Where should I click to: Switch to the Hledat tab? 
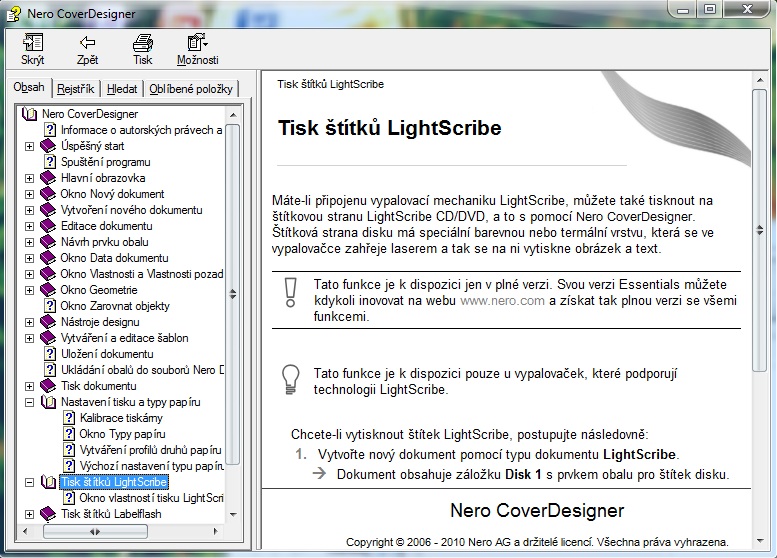point(122,89)
